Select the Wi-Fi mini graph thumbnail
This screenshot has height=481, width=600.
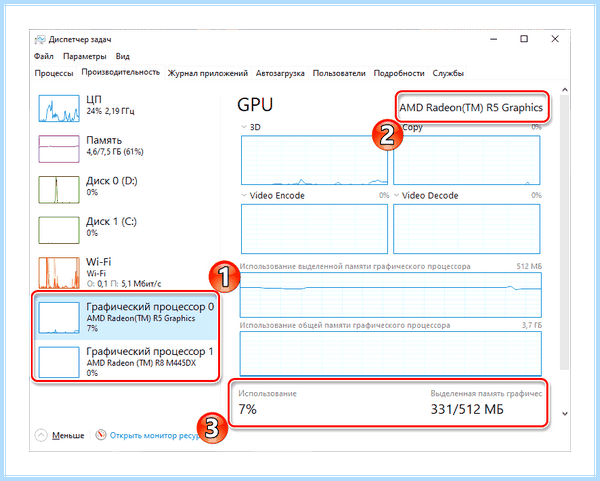click(59, 272)
